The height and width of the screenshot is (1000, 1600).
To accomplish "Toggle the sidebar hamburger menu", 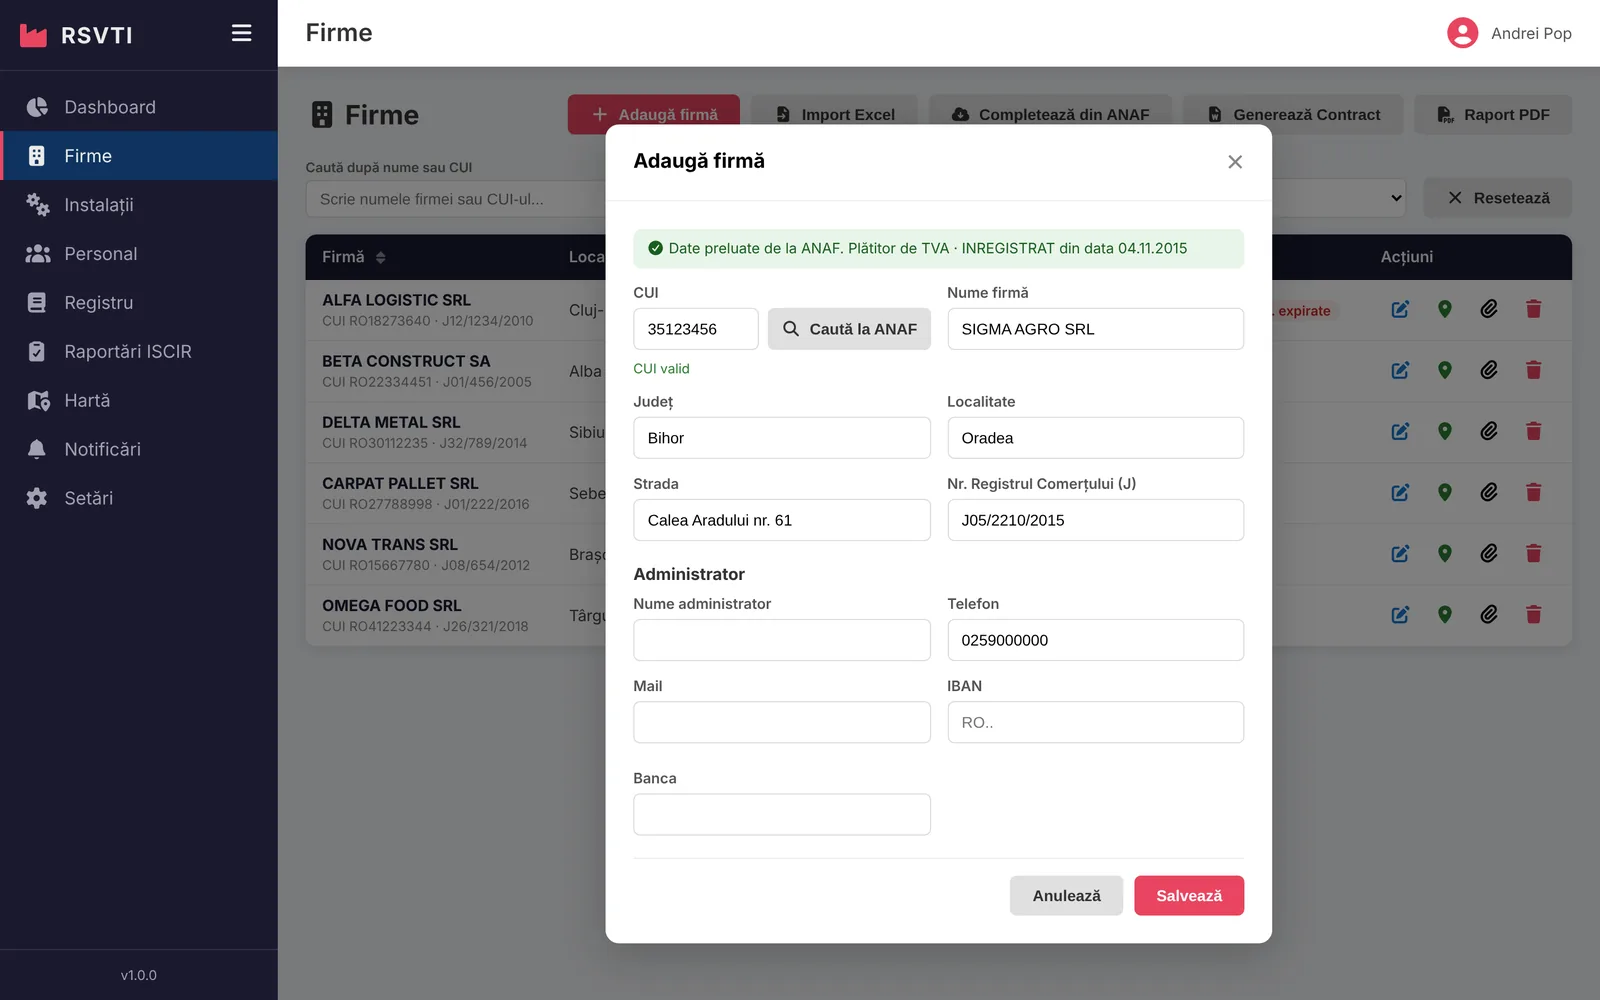I will click(x=241, y=33).
